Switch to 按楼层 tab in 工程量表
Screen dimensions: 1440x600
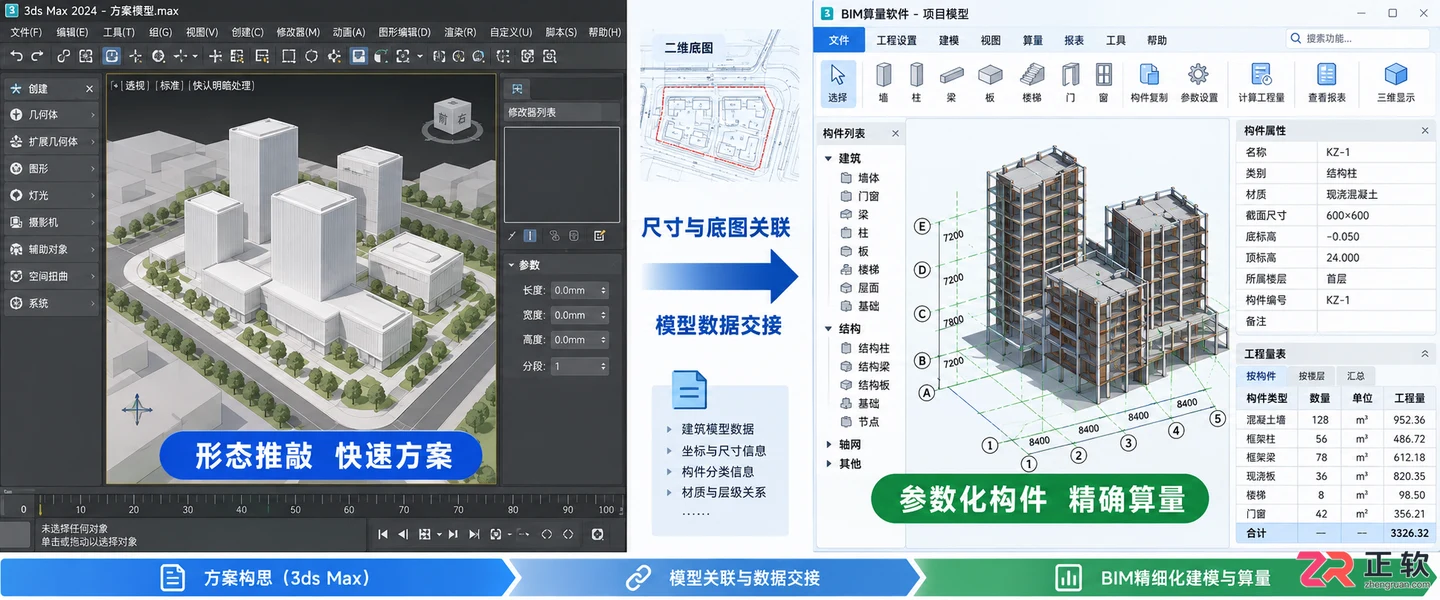point(1311,376)
